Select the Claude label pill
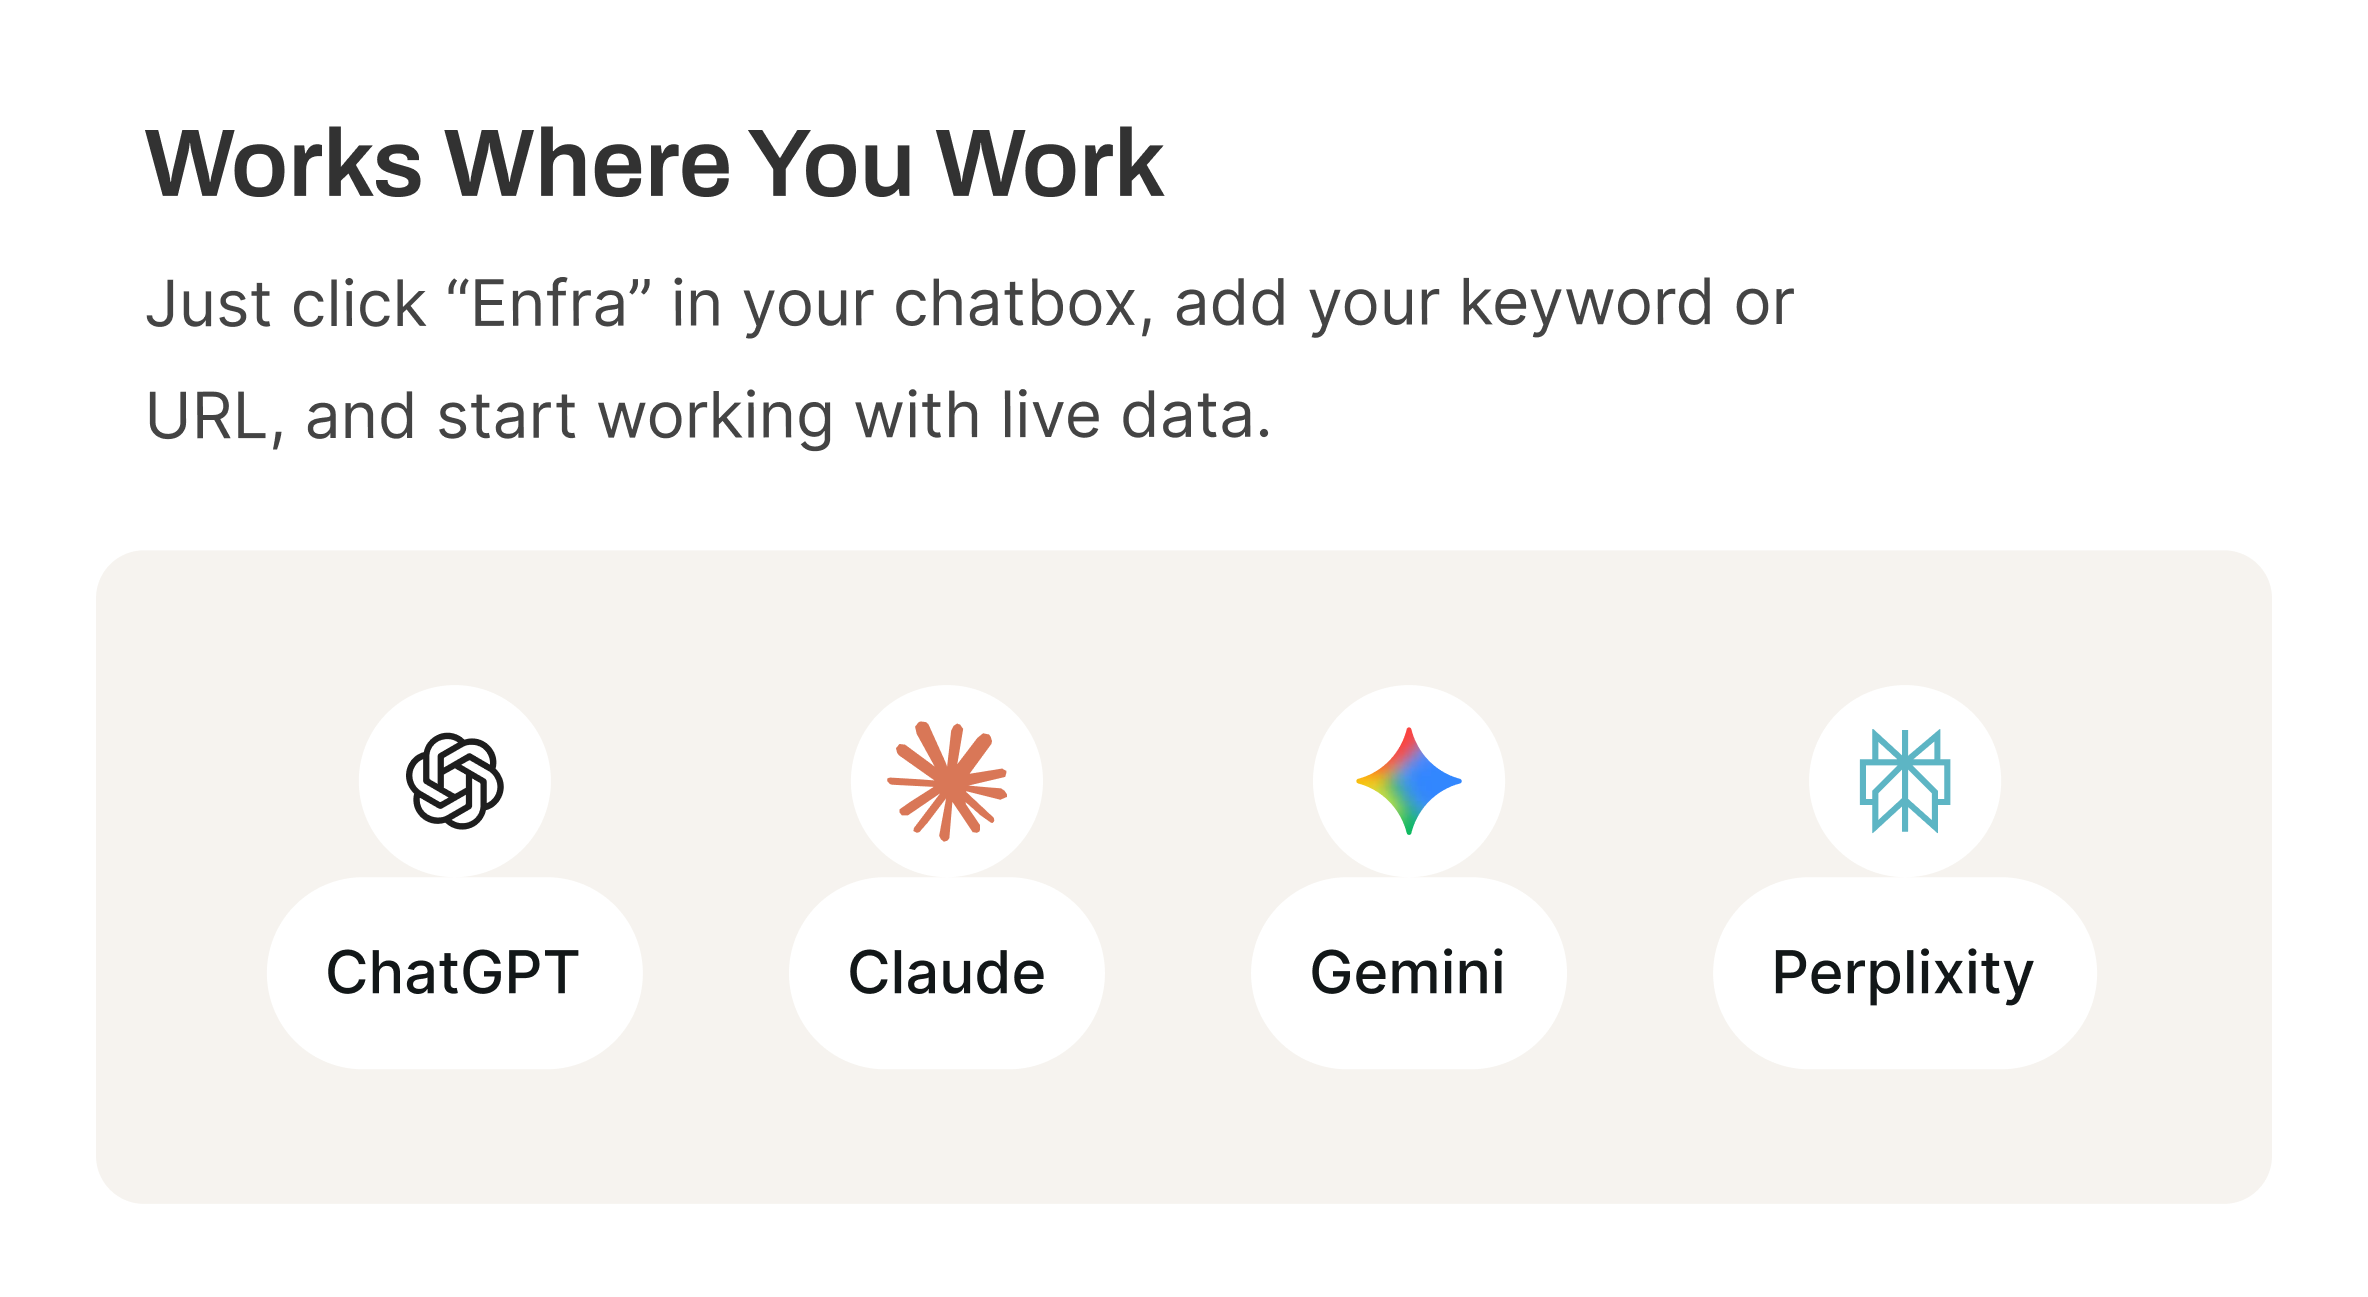The height and width of the screenshot is (1297, 2368). click(947, 973)
